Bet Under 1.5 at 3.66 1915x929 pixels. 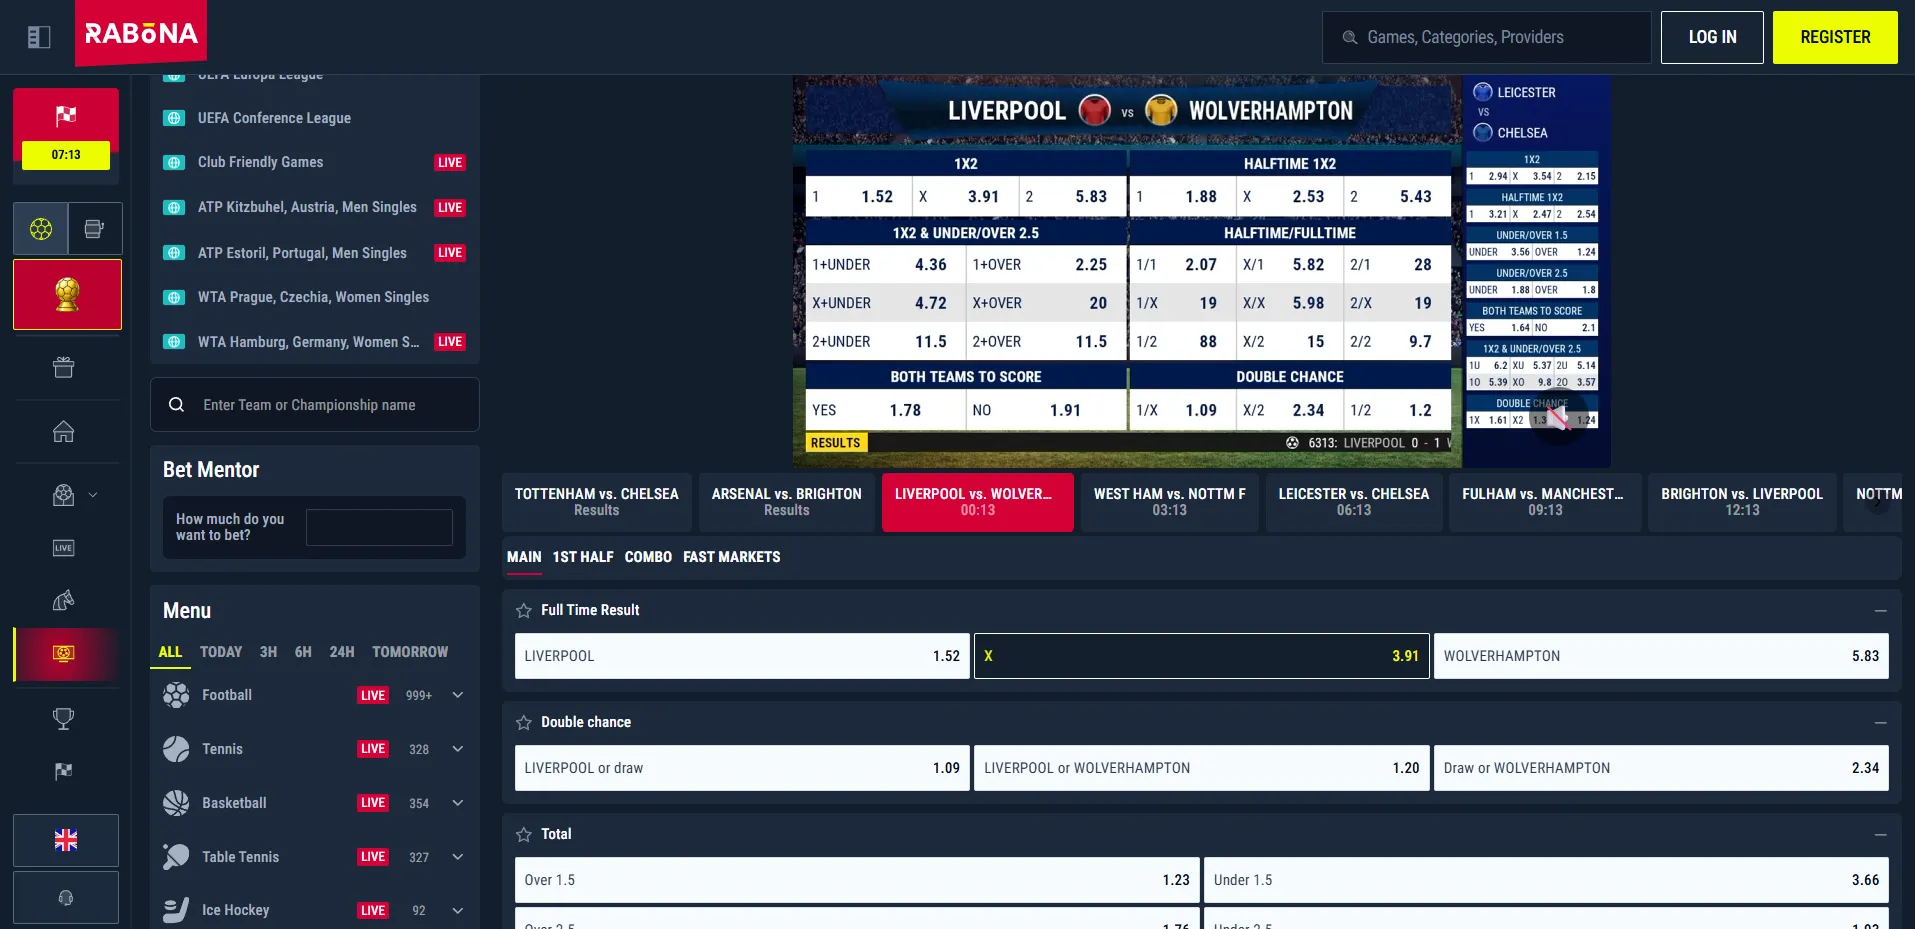pyautogui.click(x=1546, y=880)
